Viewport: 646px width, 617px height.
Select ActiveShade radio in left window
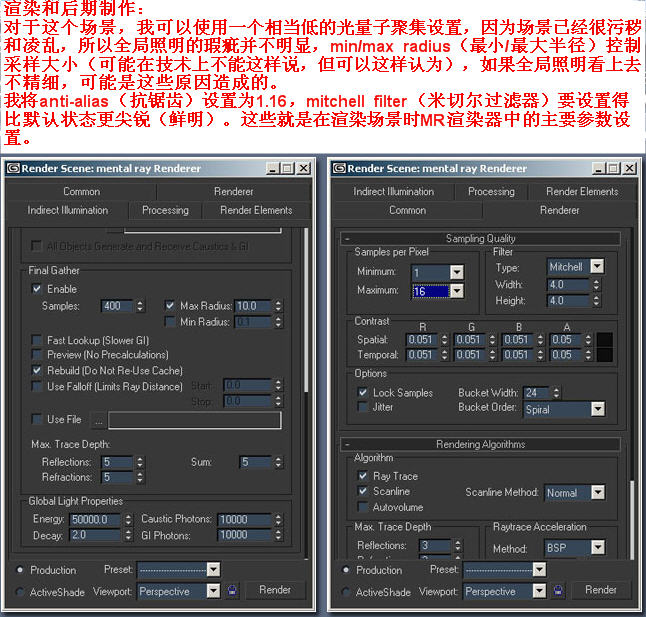(x=19, y=592)
